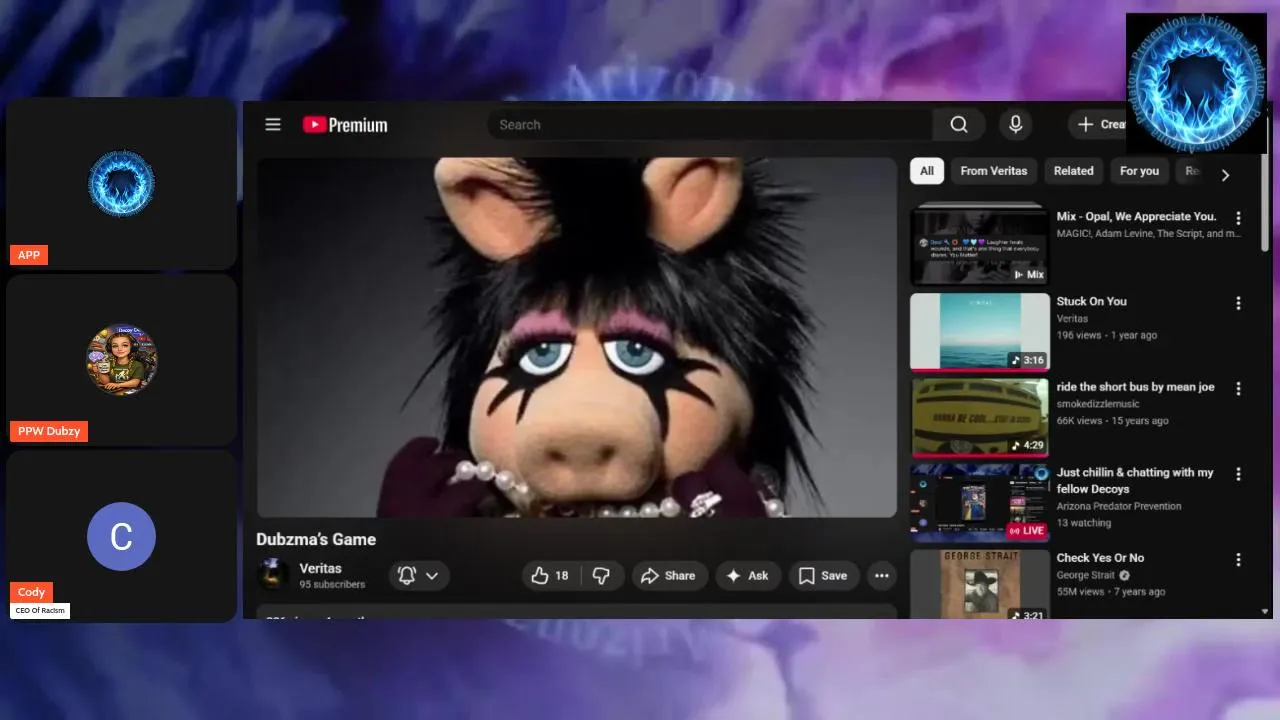Save video to playlist

823,575
